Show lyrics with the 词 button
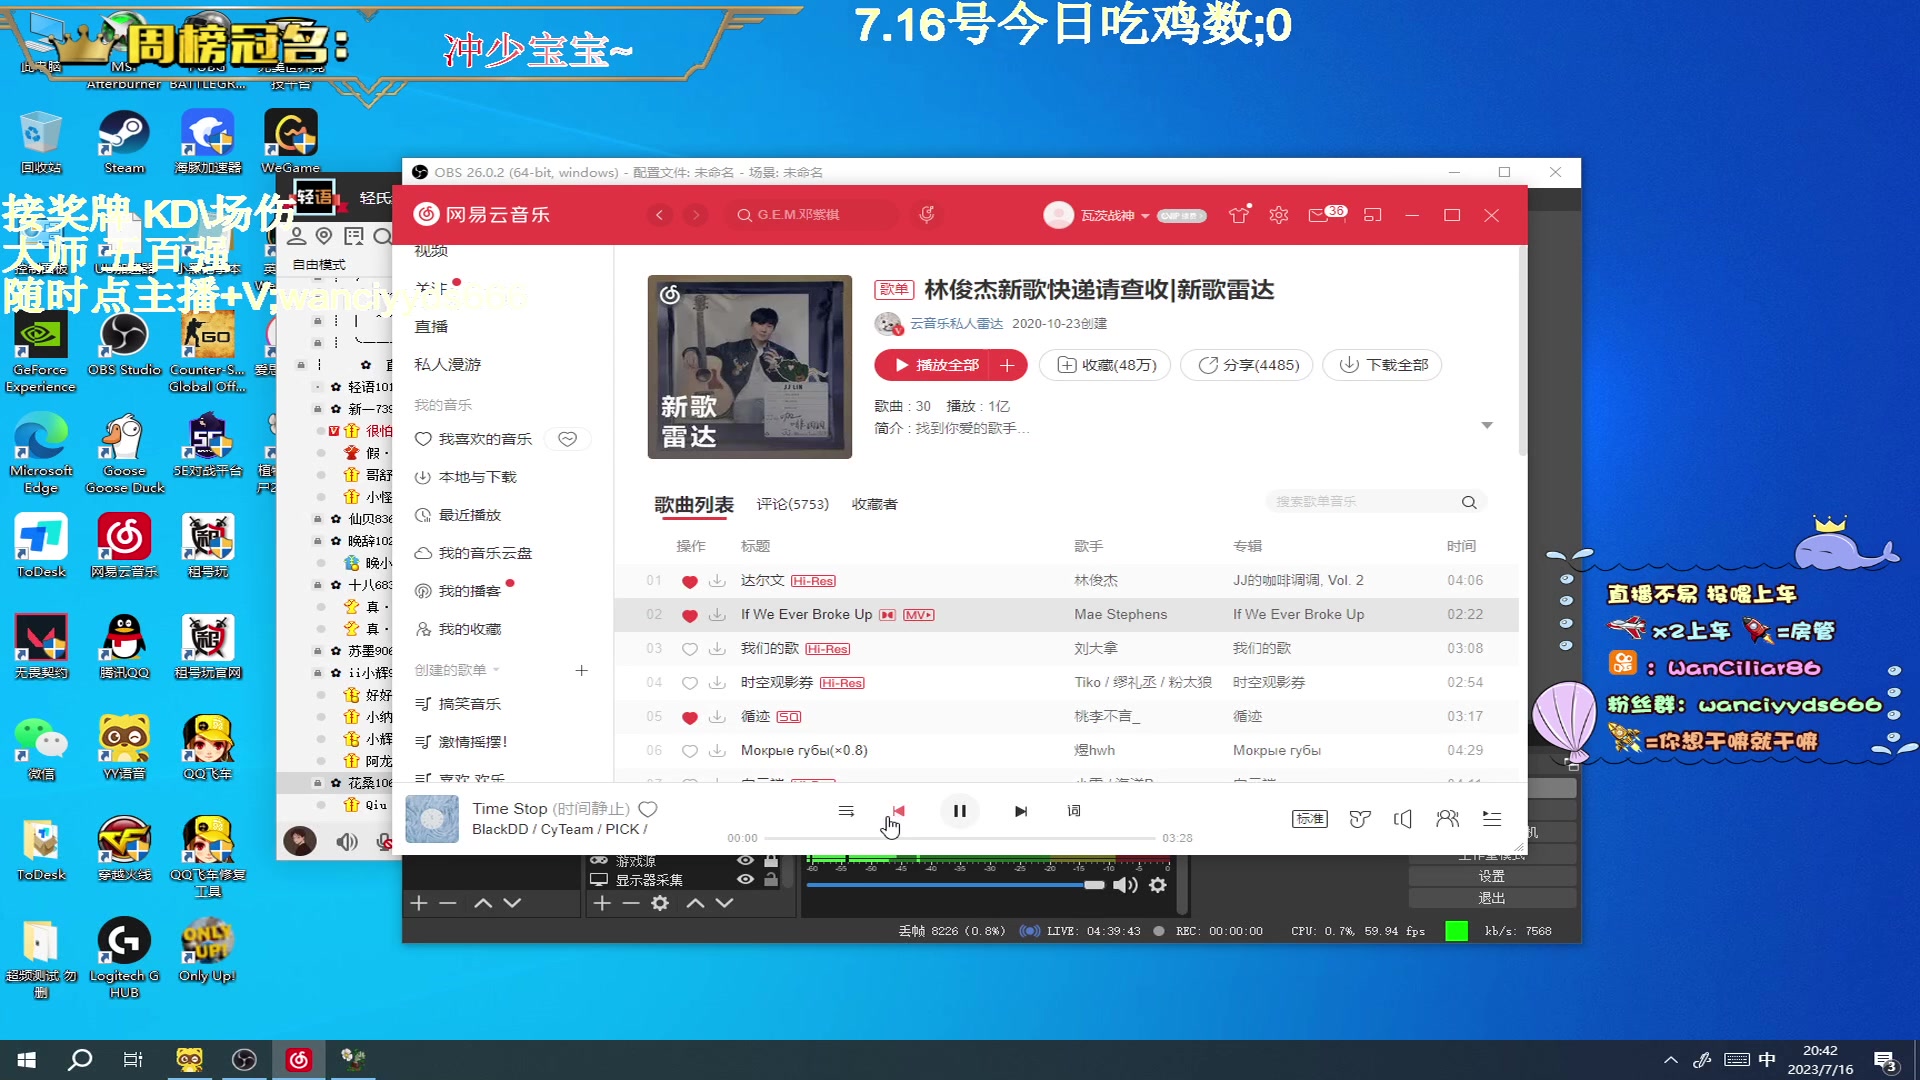 [1074, 811]
